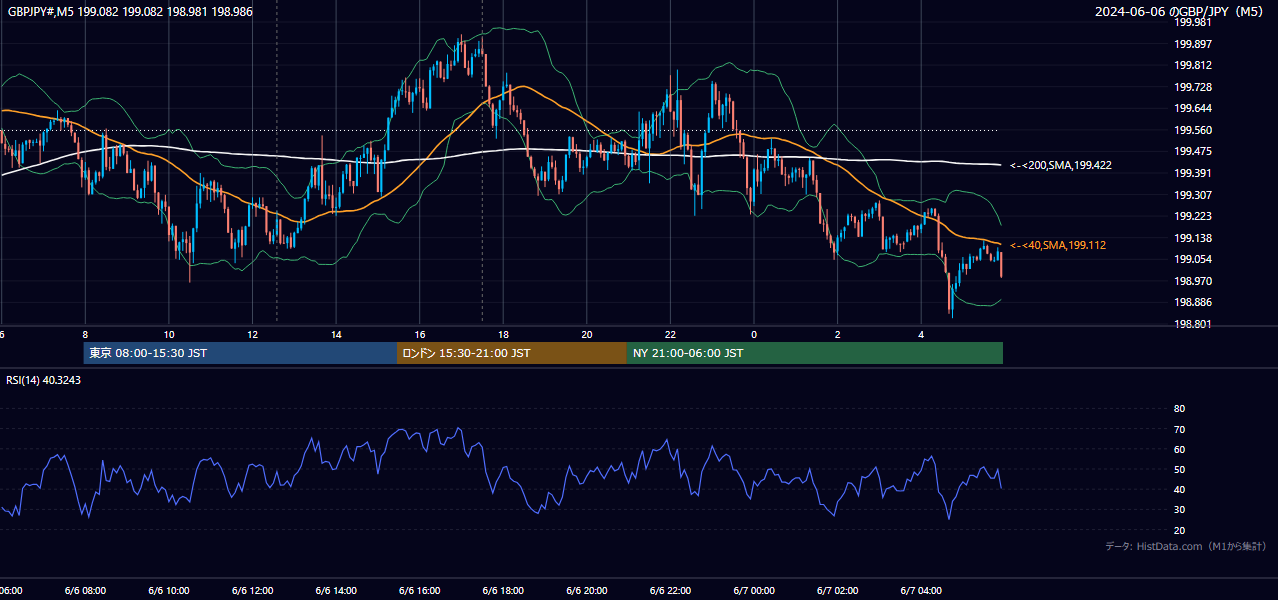
Task: Click the RSI 60 level label
Action: (x=1179, y=449)
